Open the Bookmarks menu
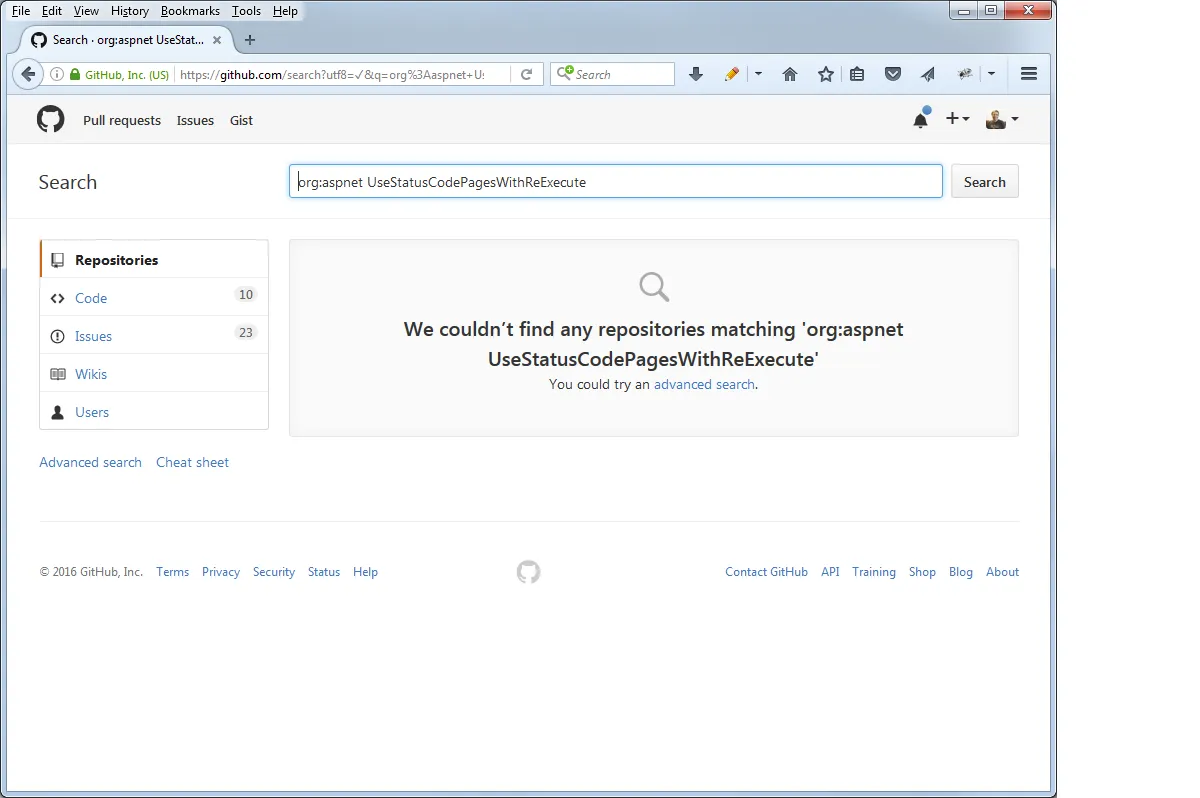This screenshot has height=798, width=1200. [x=190, y=11]
